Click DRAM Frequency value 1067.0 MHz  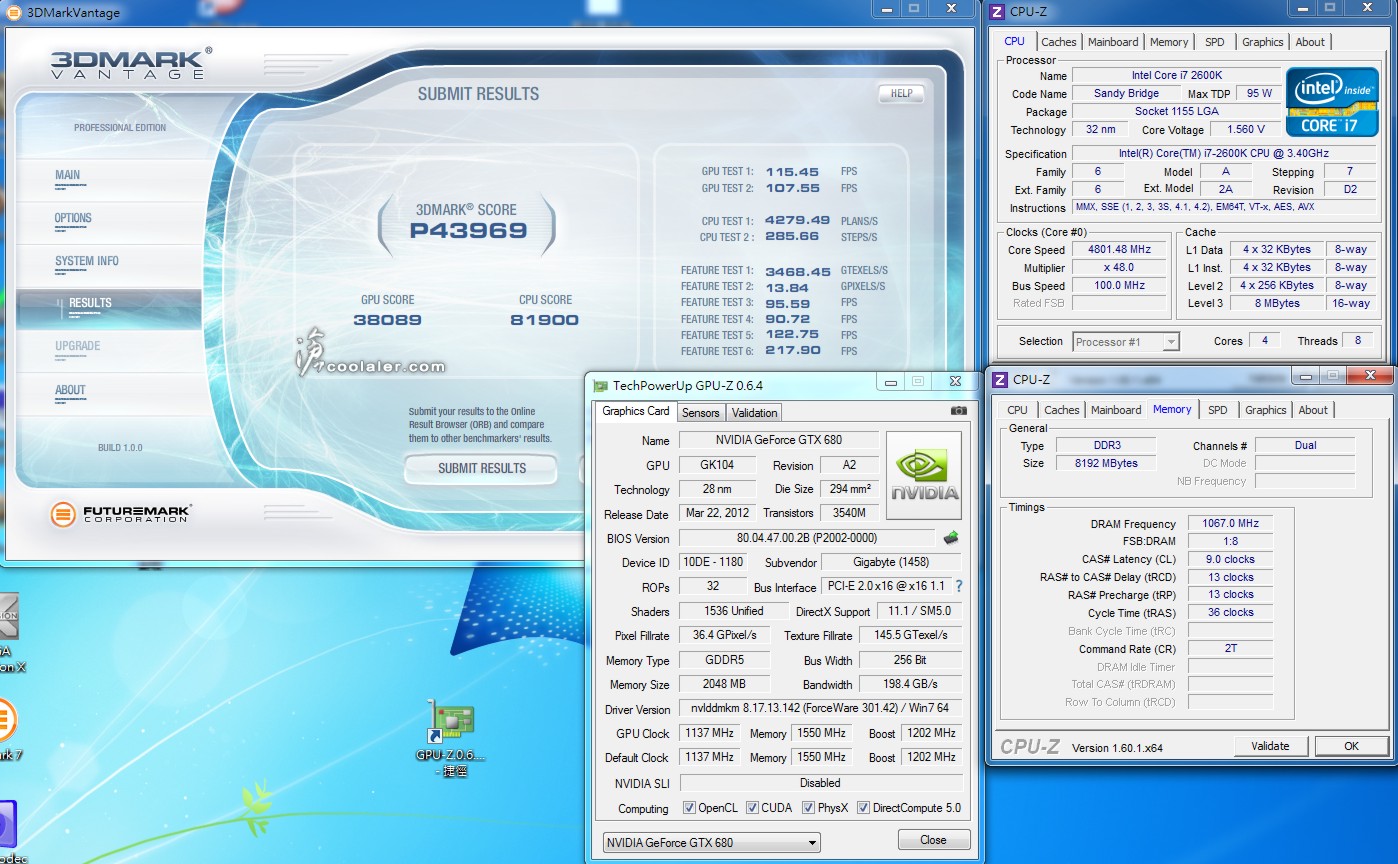tap(1230, 523)
